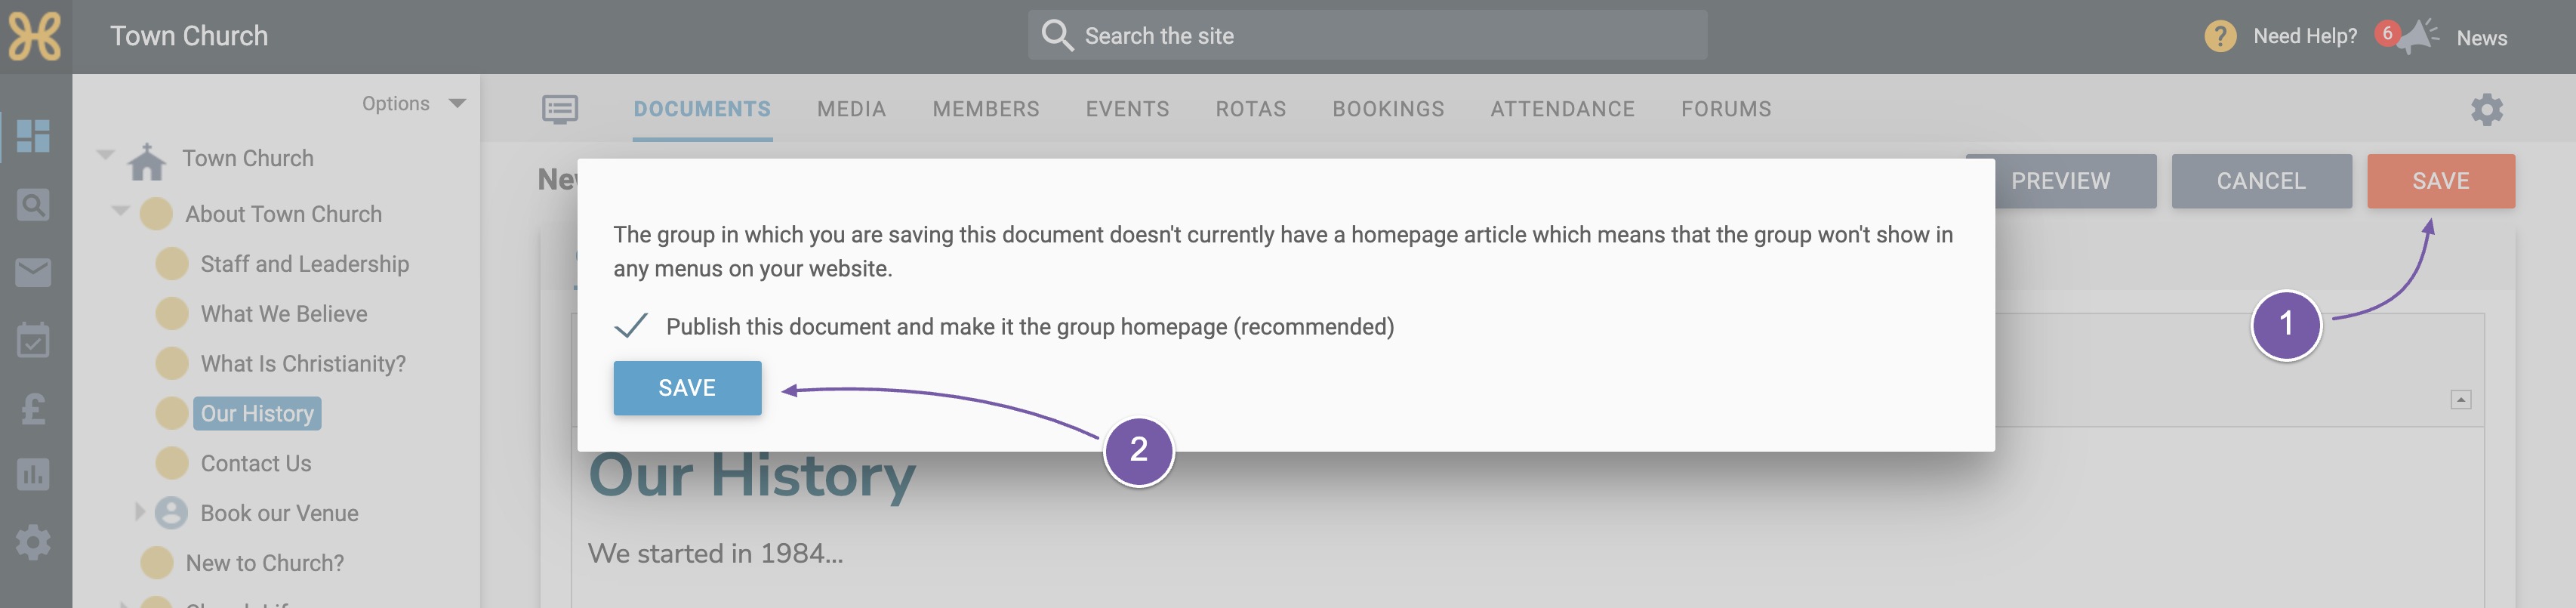Select What Is Christianity? in the tree
Viewport: 2576px width, 608px height.
[x=303, y=364]
